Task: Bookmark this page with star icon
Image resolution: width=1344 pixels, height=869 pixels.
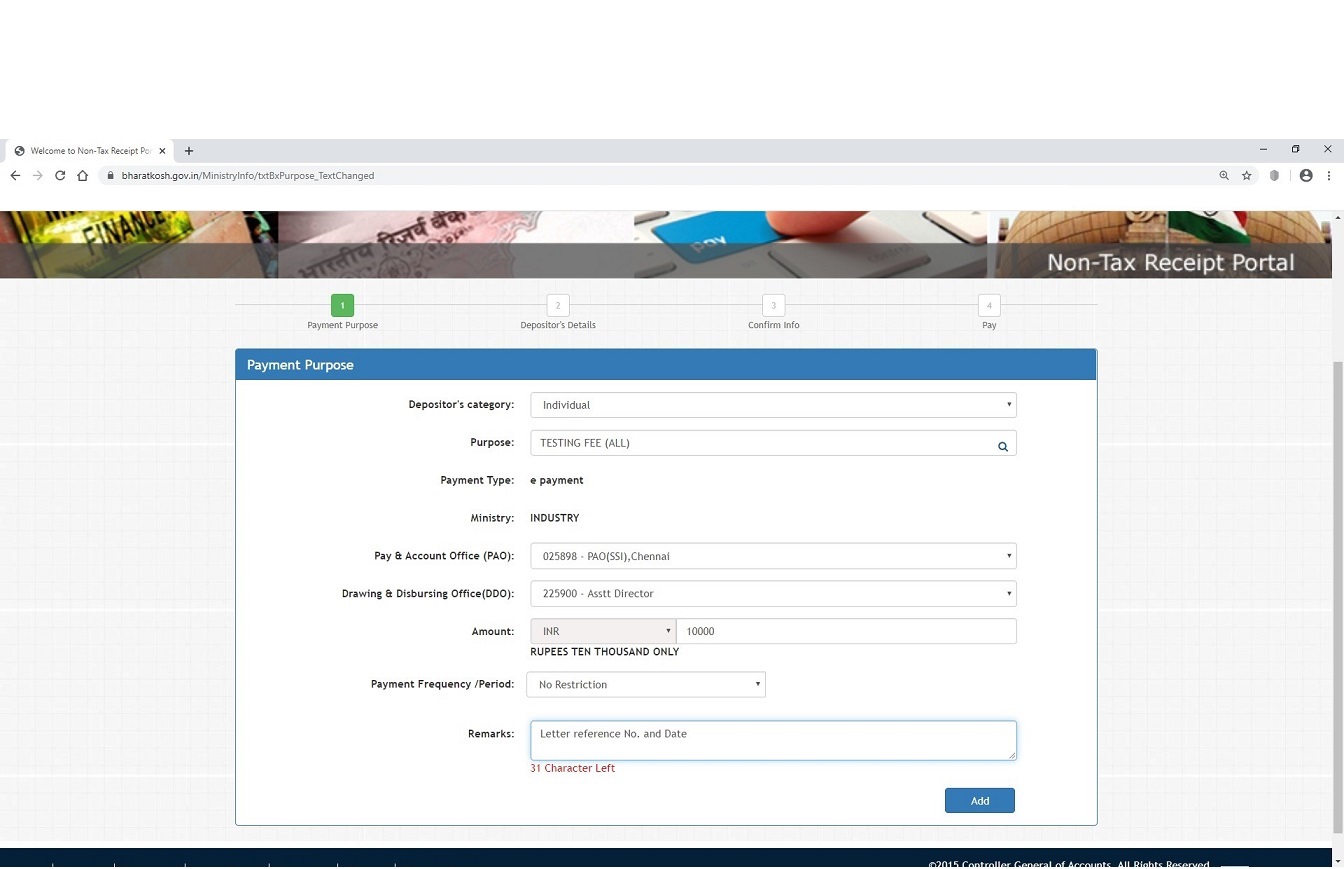Action: tap(1247, 176)
